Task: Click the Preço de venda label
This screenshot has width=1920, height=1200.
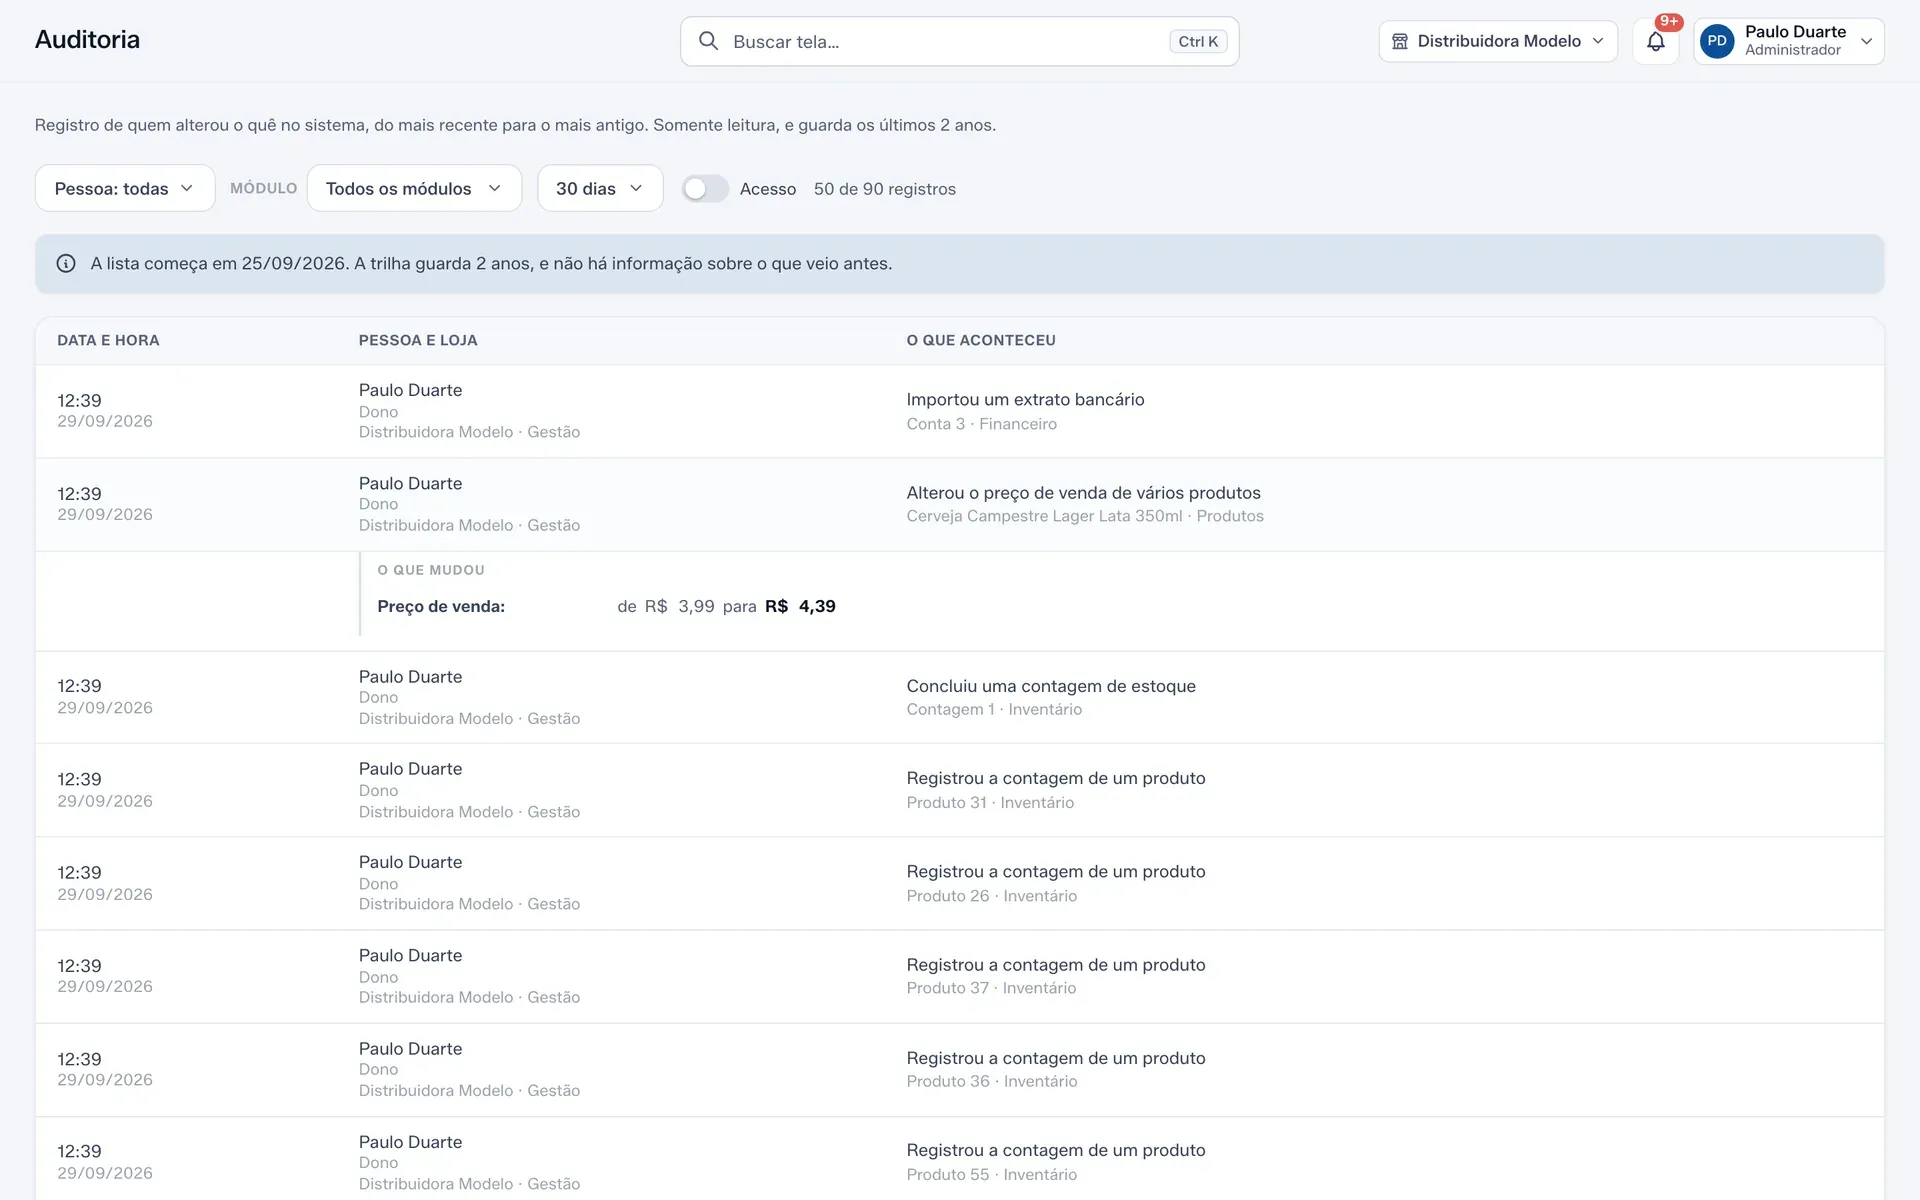Action: [441, 607]
